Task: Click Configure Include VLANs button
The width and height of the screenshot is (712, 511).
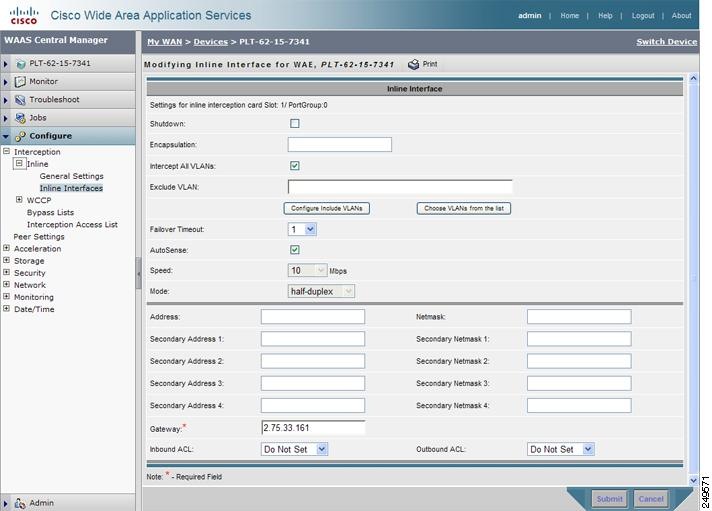Action: tap(326, 208)
